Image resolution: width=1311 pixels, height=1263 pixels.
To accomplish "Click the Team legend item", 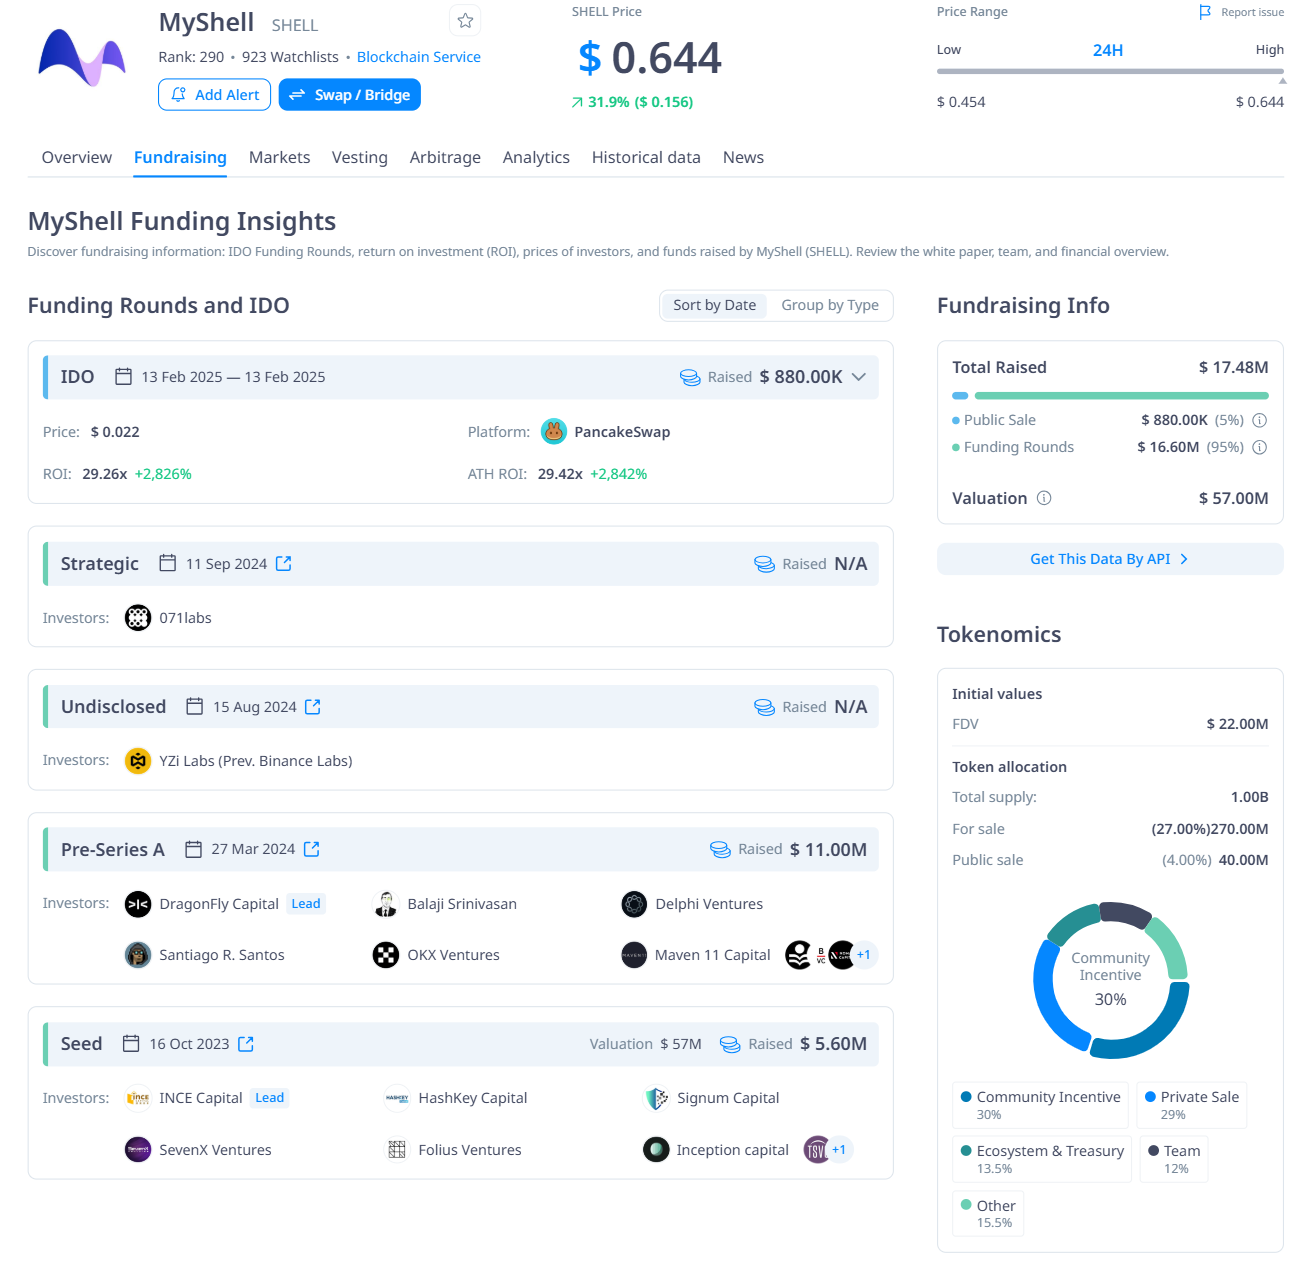I will point(1174,1159).
